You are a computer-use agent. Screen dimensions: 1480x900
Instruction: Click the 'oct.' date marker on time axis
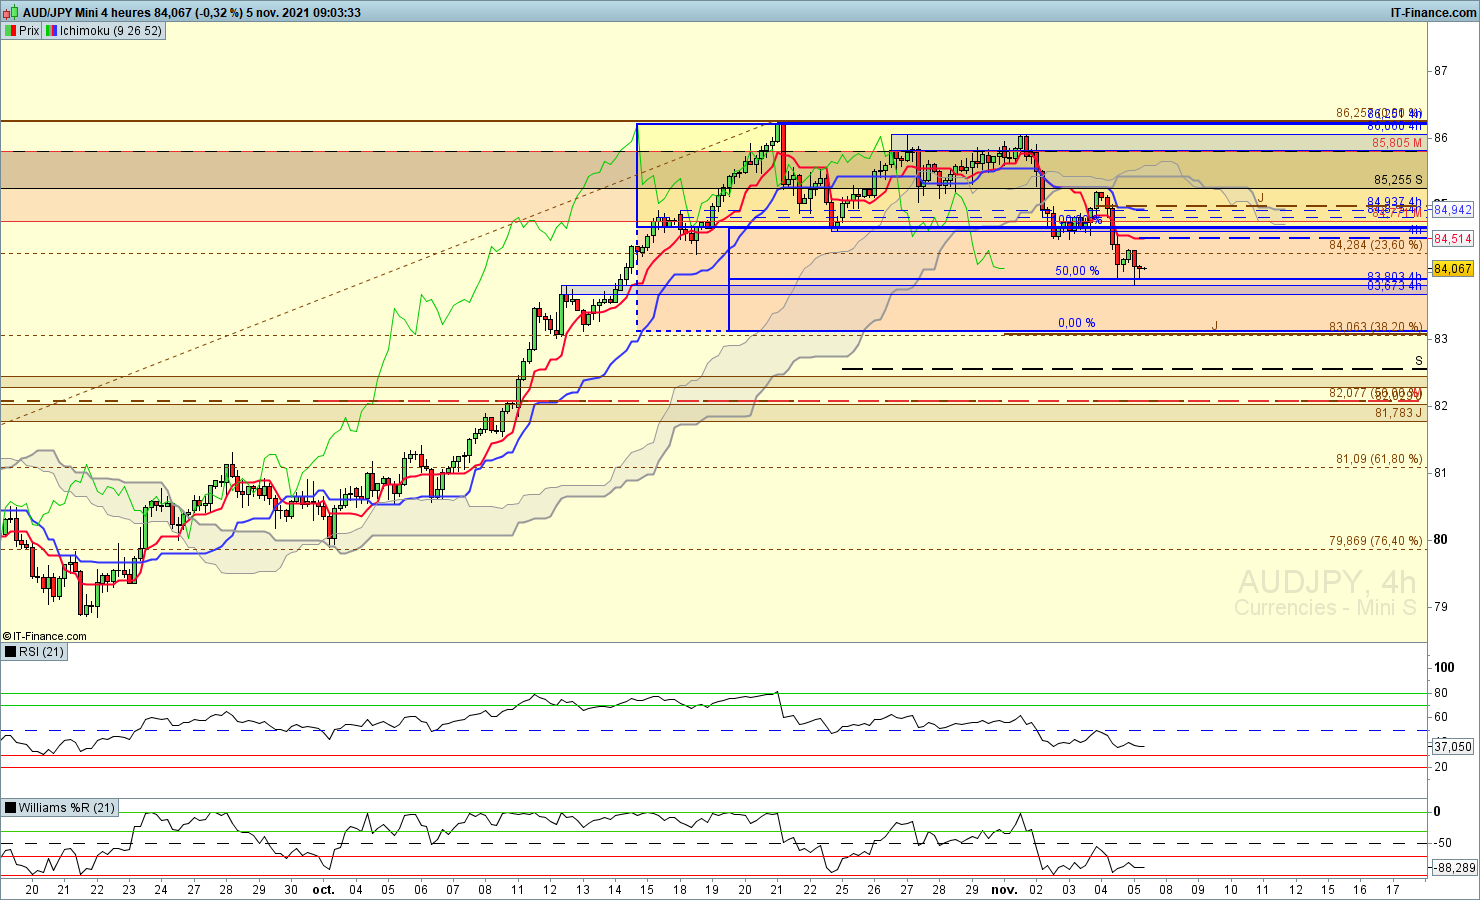tap(323, 889)
